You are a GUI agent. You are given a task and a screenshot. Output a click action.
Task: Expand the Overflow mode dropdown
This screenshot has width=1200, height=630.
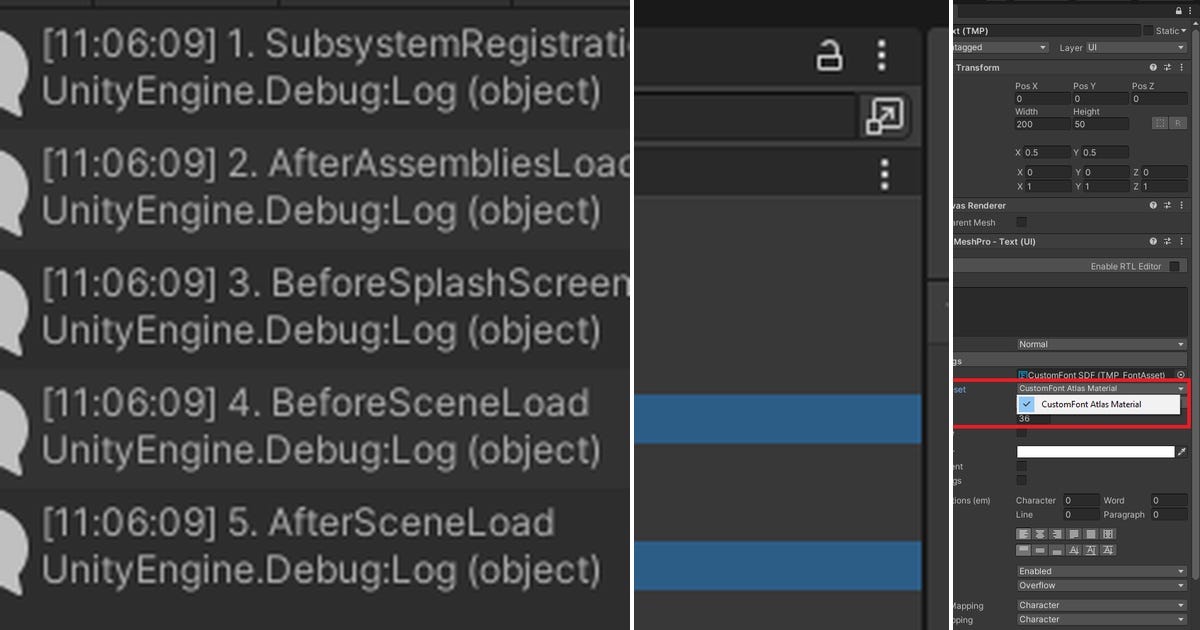1101,585
